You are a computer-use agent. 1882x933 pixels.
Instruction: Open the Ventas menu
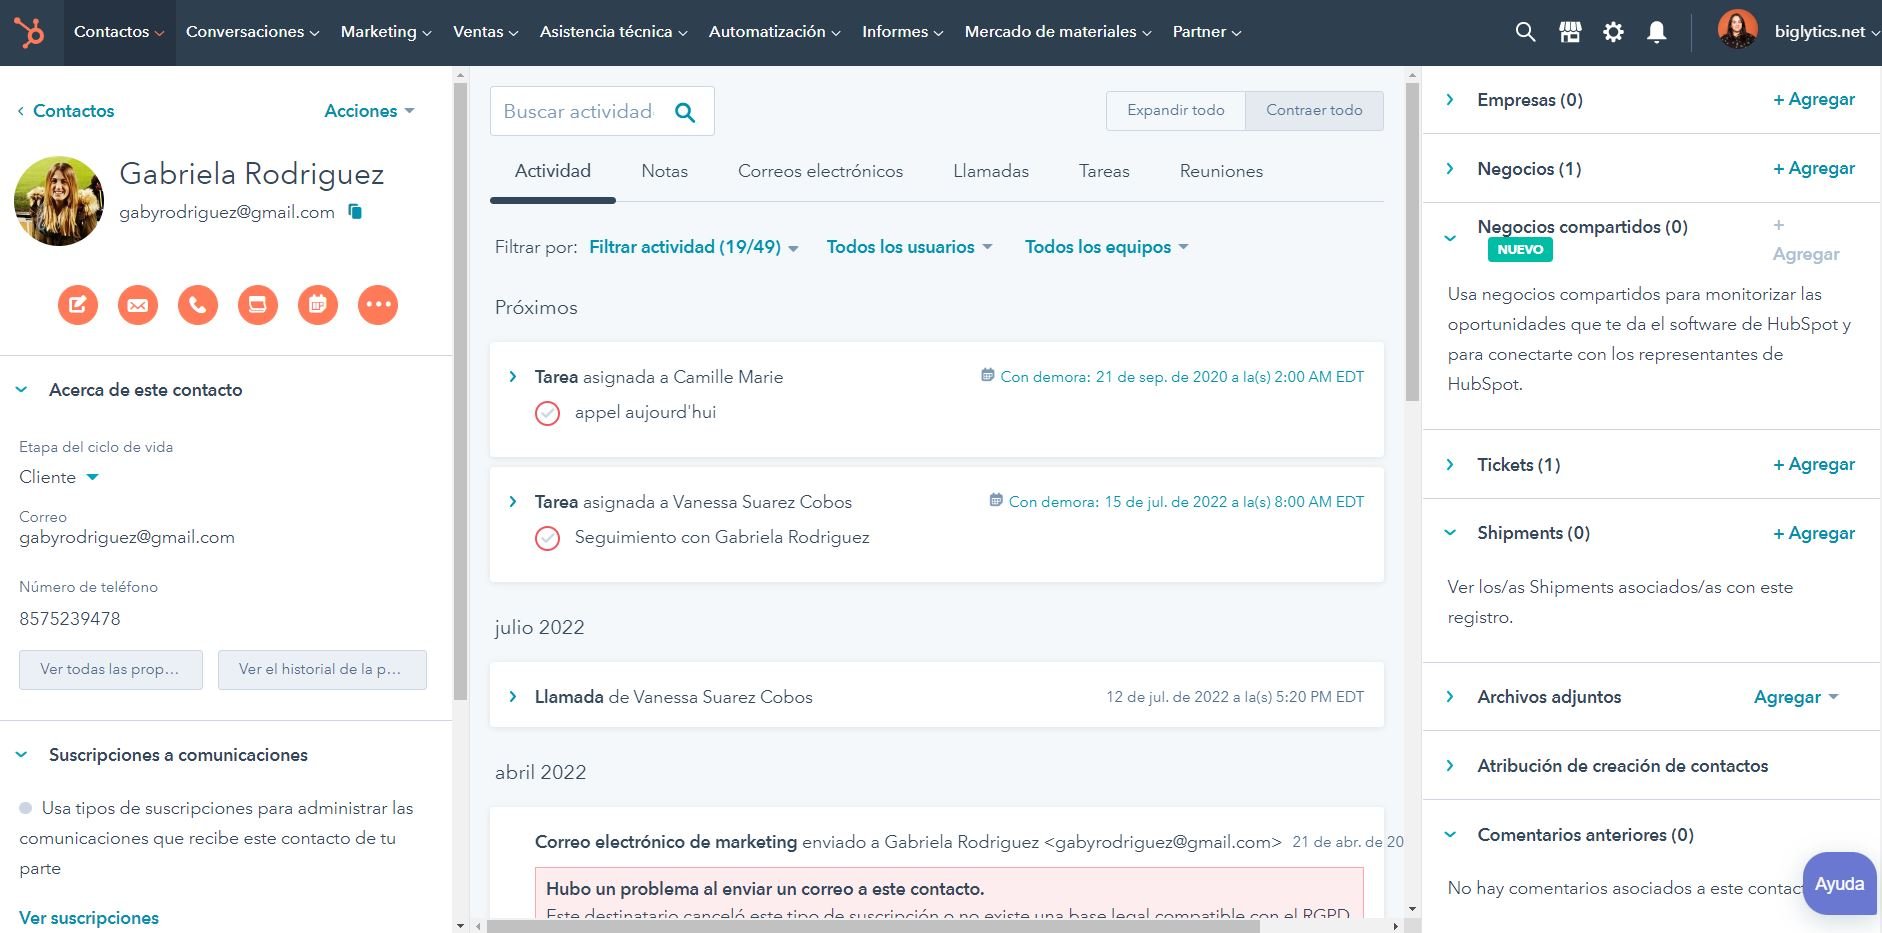pyautogui.click(x=486, y=32)
